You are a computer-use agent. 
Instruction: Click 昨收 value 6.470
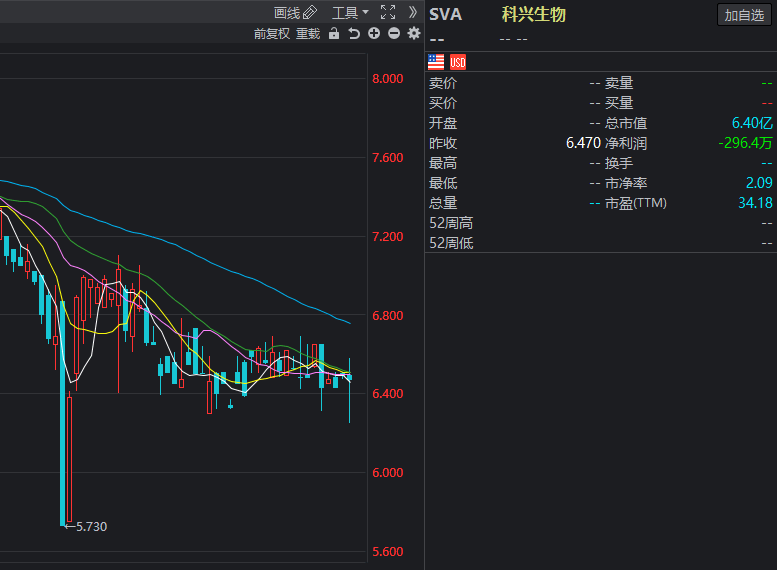click(x=583, y=143)
